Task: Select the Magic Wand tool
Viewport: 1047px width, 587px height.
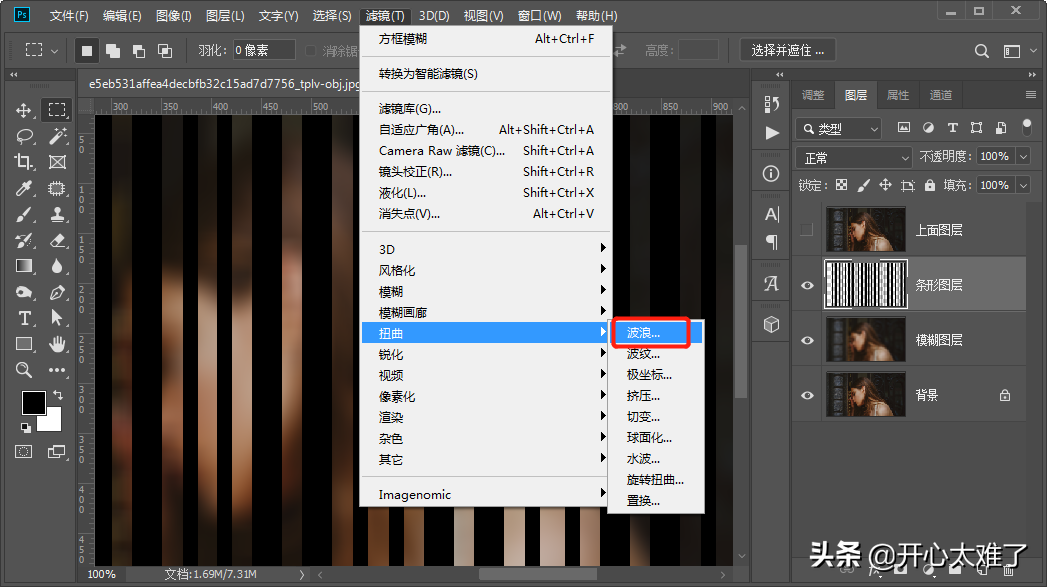Action: click(57, 136)
